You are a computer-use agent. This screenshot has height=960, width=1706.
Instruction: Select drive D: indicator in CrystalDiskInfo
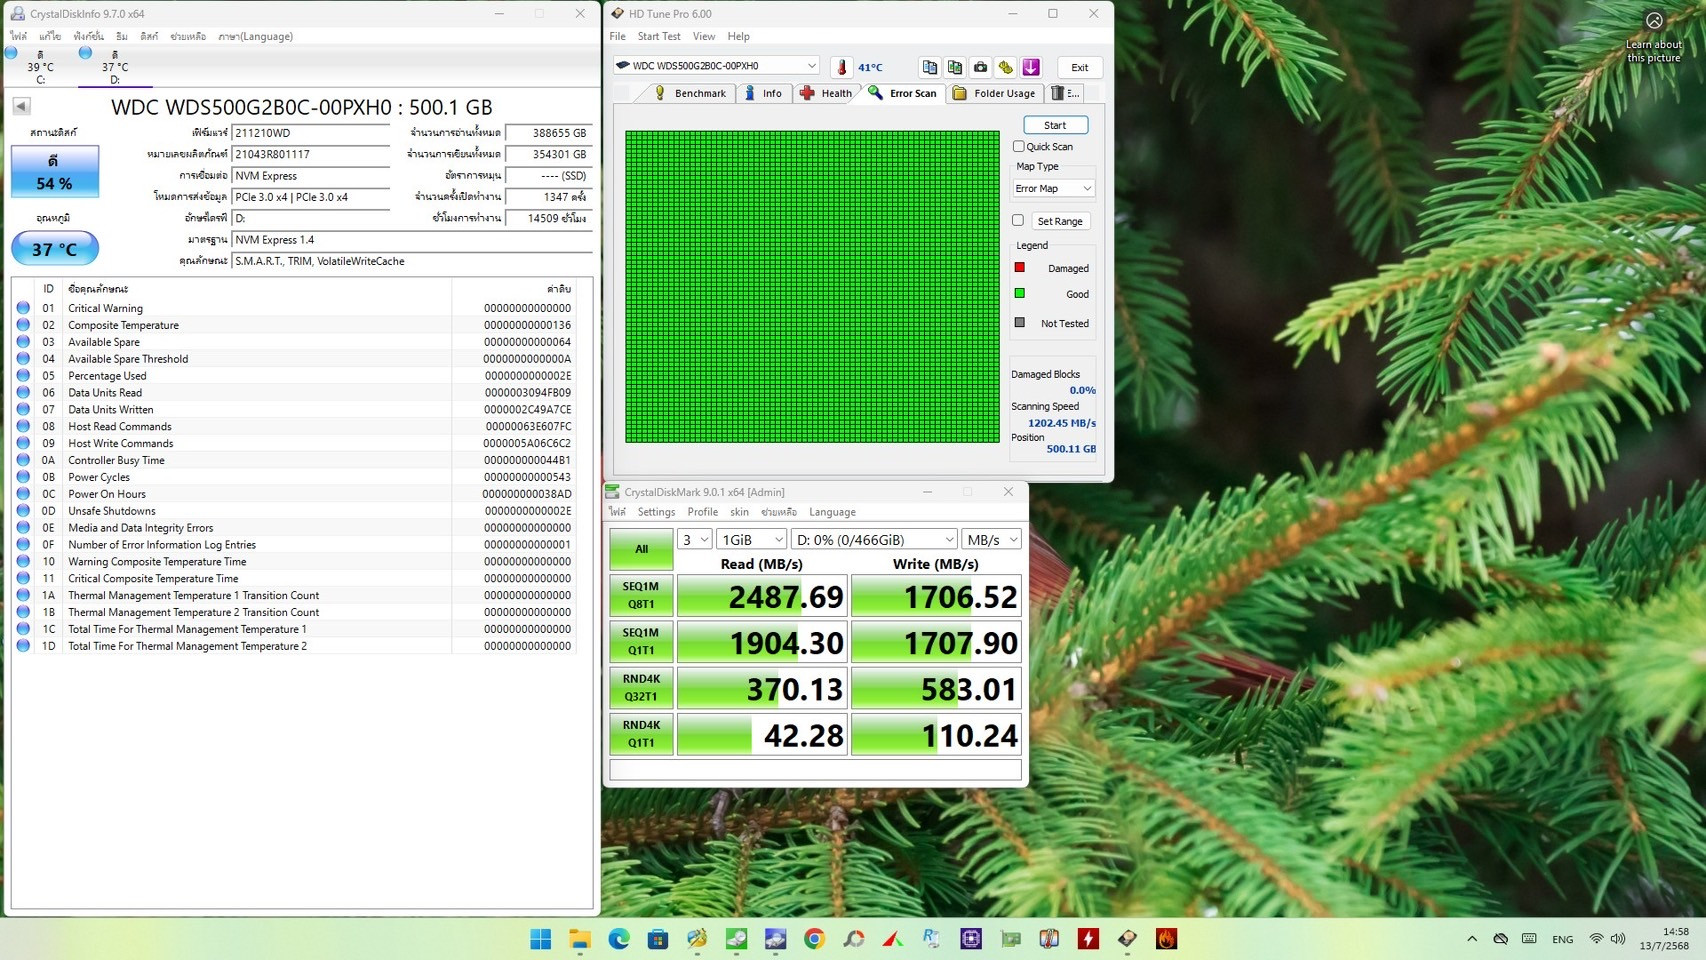click(x=114, y=66)
